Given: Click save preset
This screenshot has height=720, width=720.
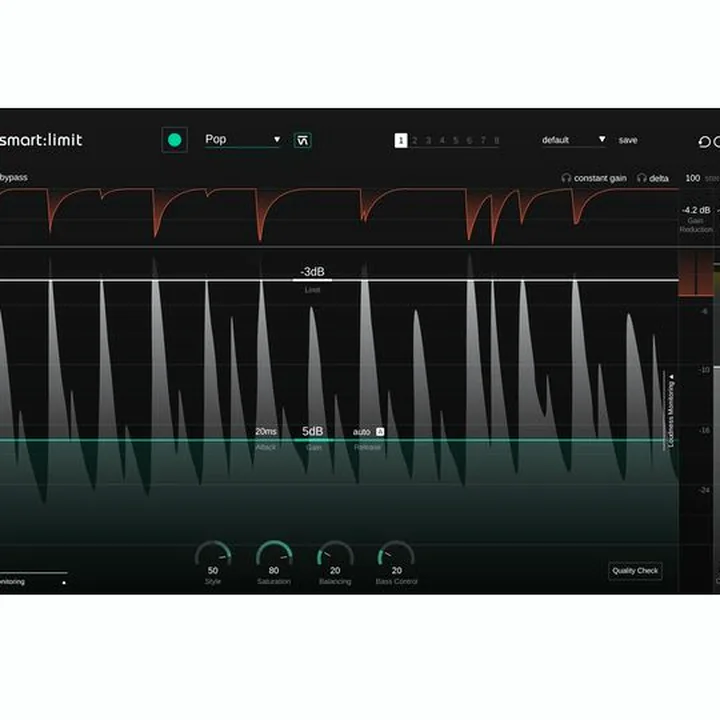Looking at the screenshot, I should click(628, 140).
